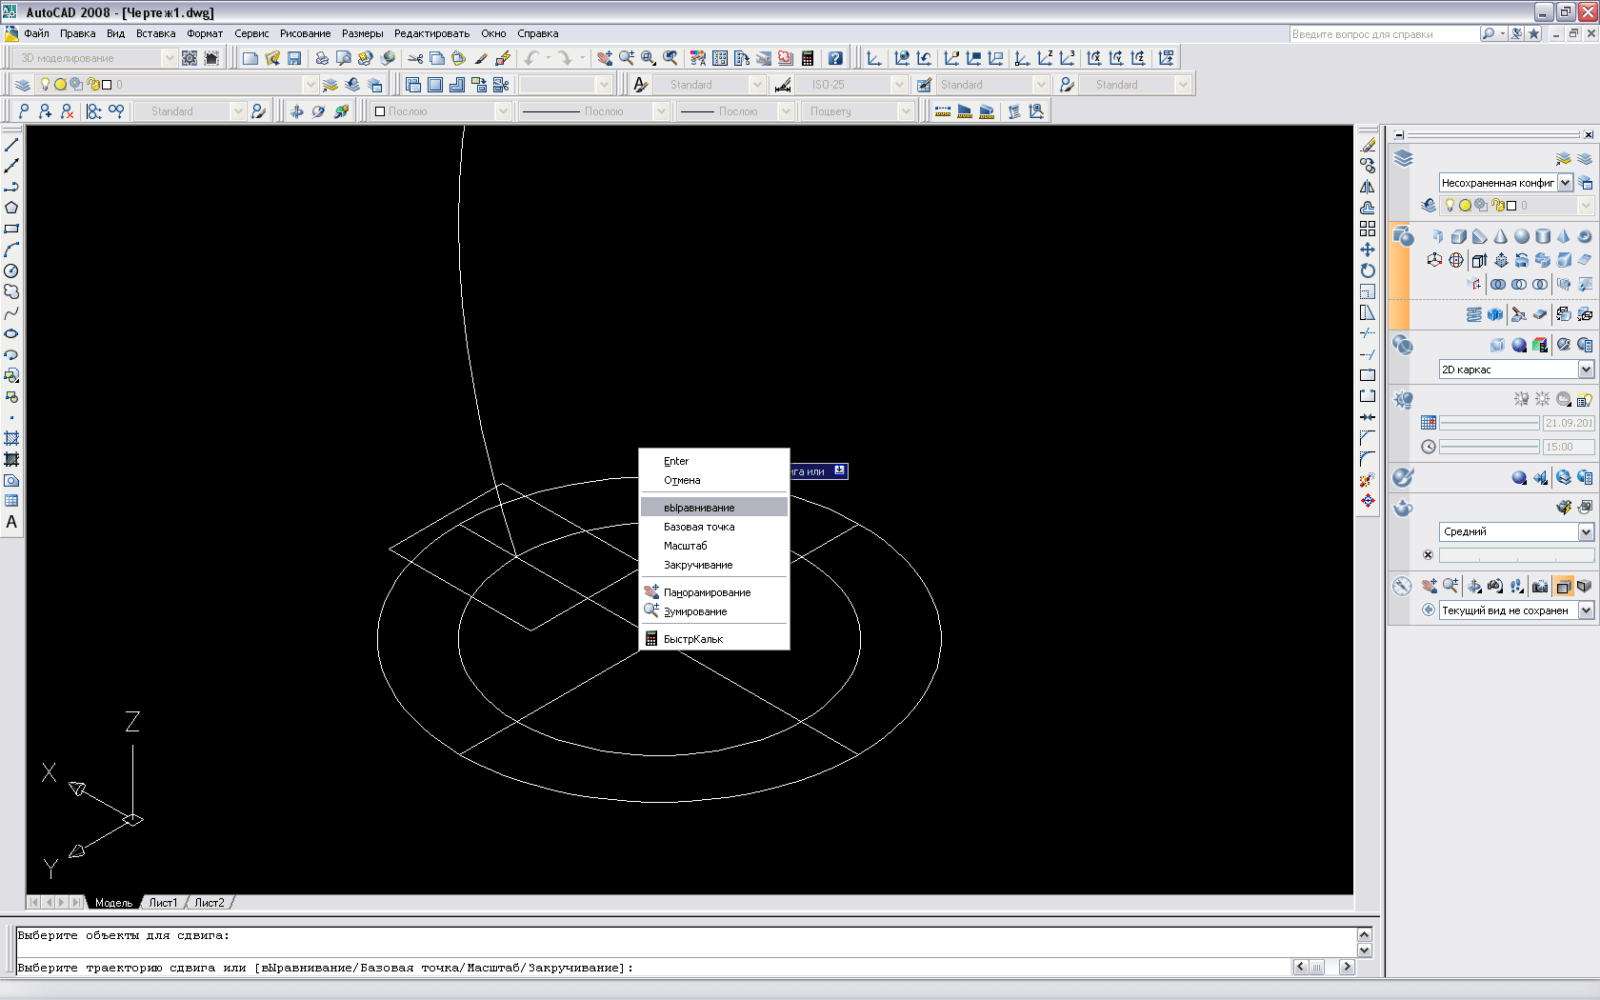Open the Рисование menu
The width and height of the screenshot is (1600, 1000).
click(305, 34)
